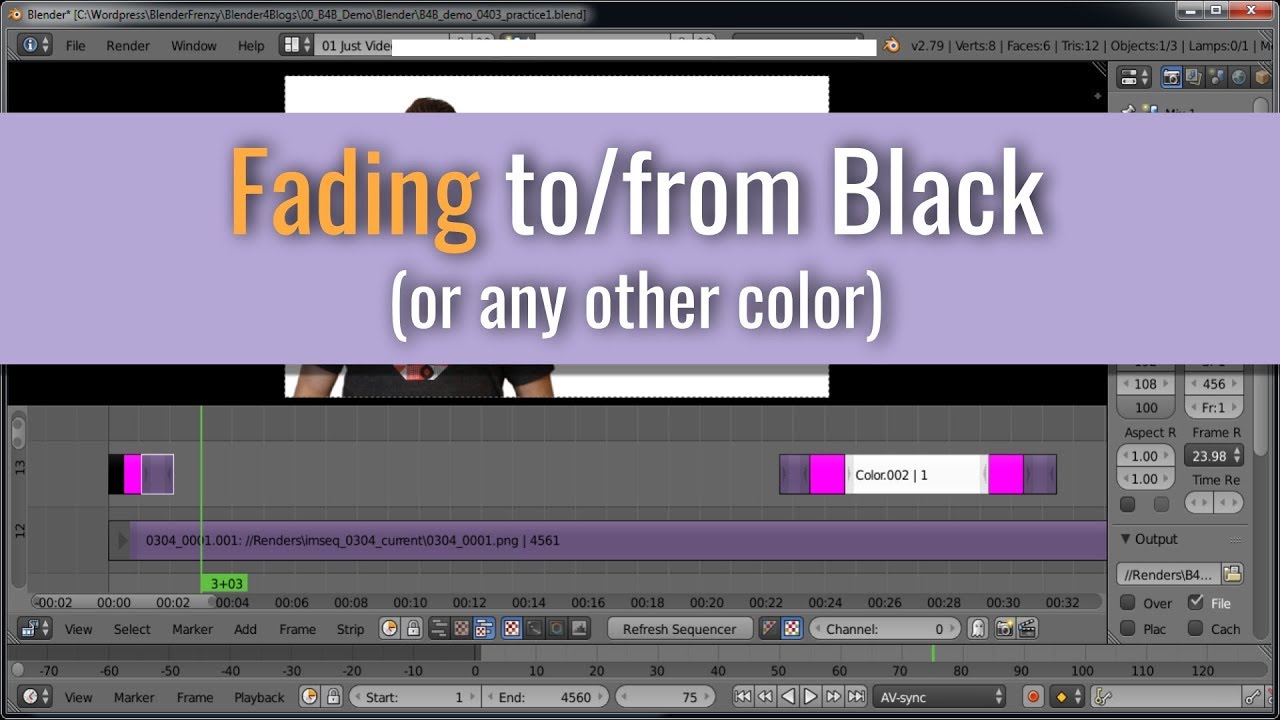Open the screen layout chooser icon
This screenshot has width=1280, height=720.
pos(295,46)
